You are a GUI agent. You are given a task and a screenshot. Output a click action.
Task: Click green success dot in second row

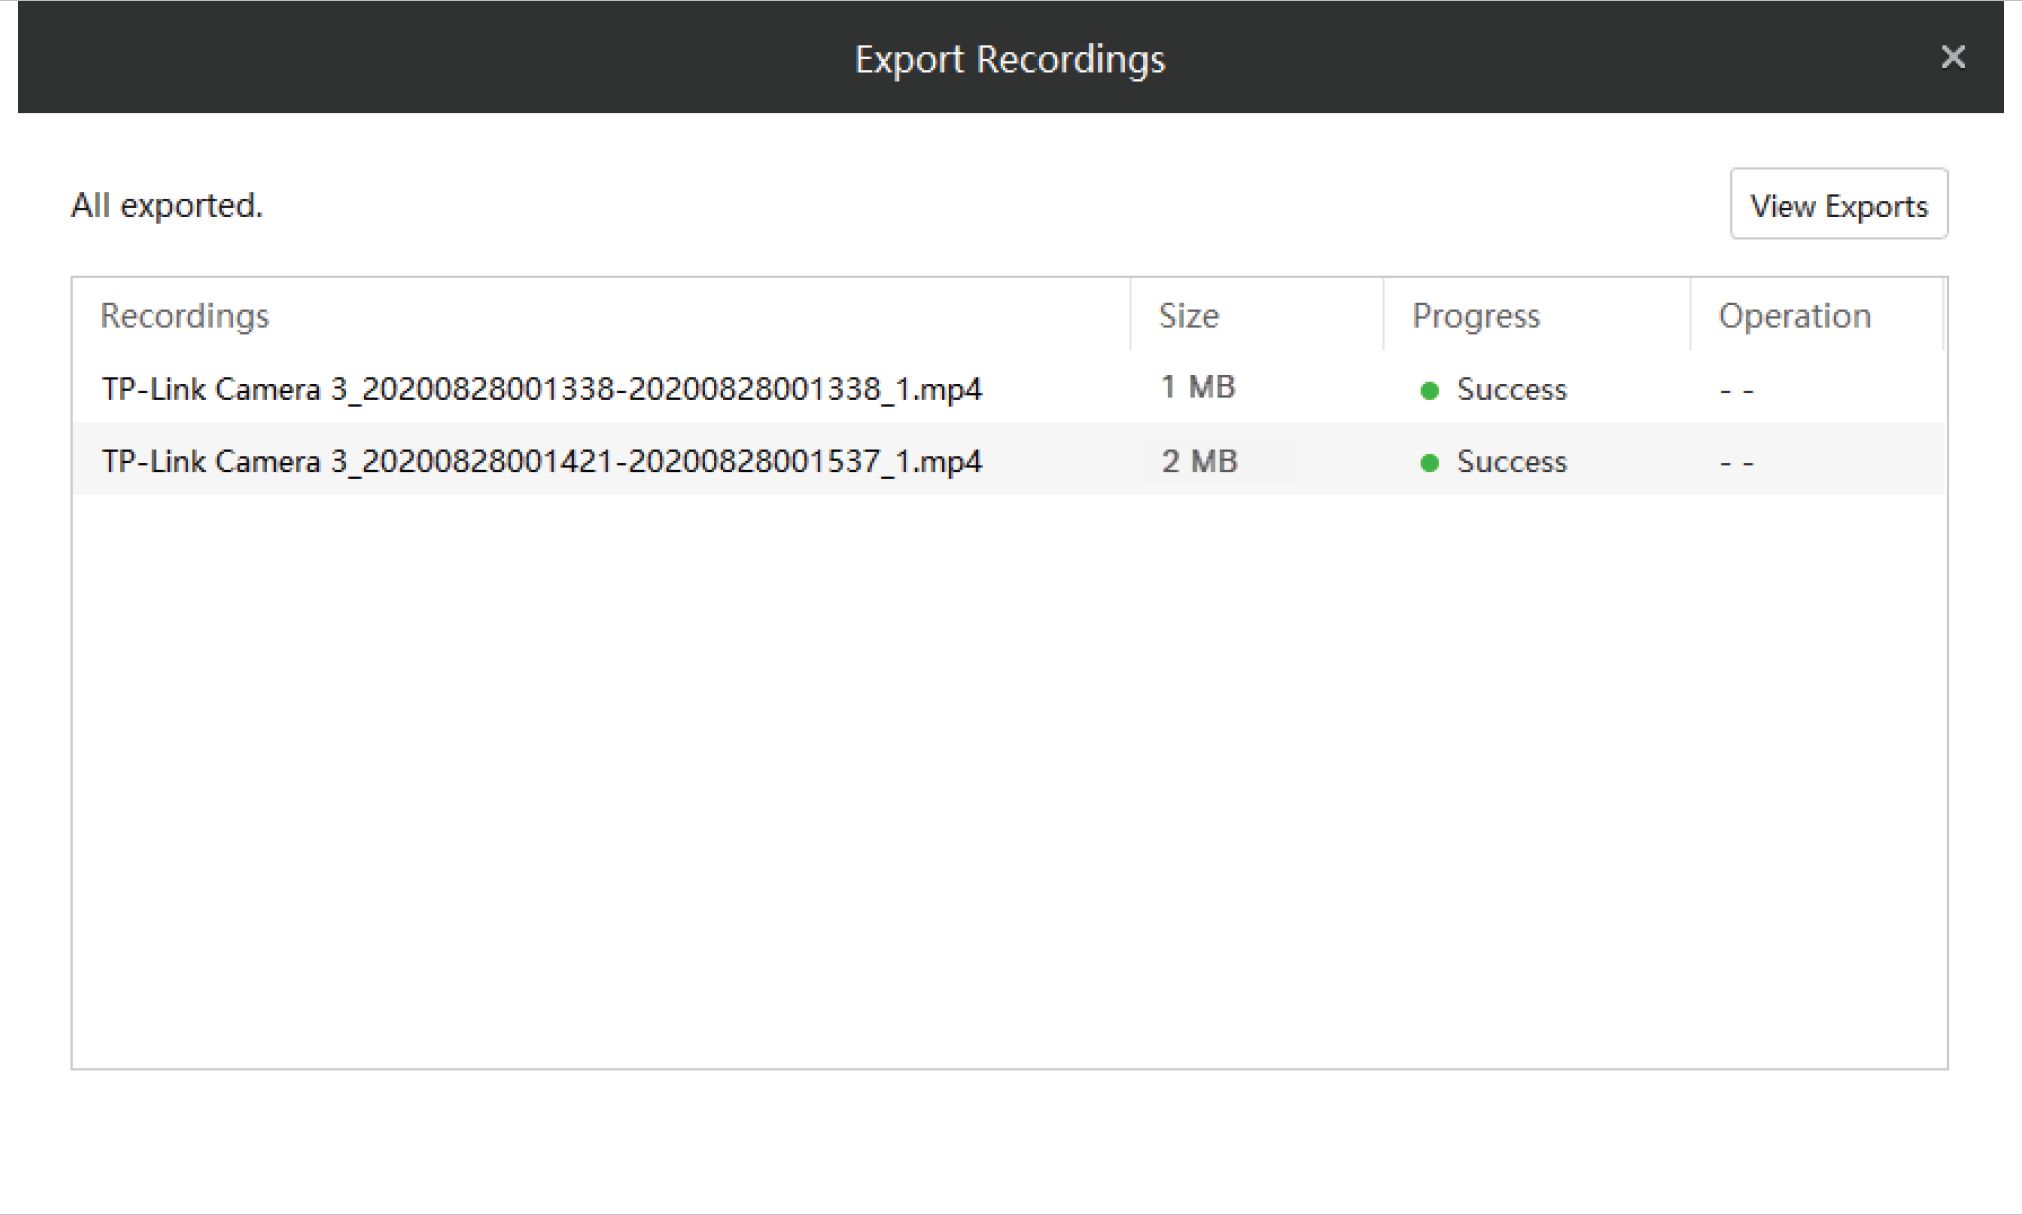coord(1429,463)
